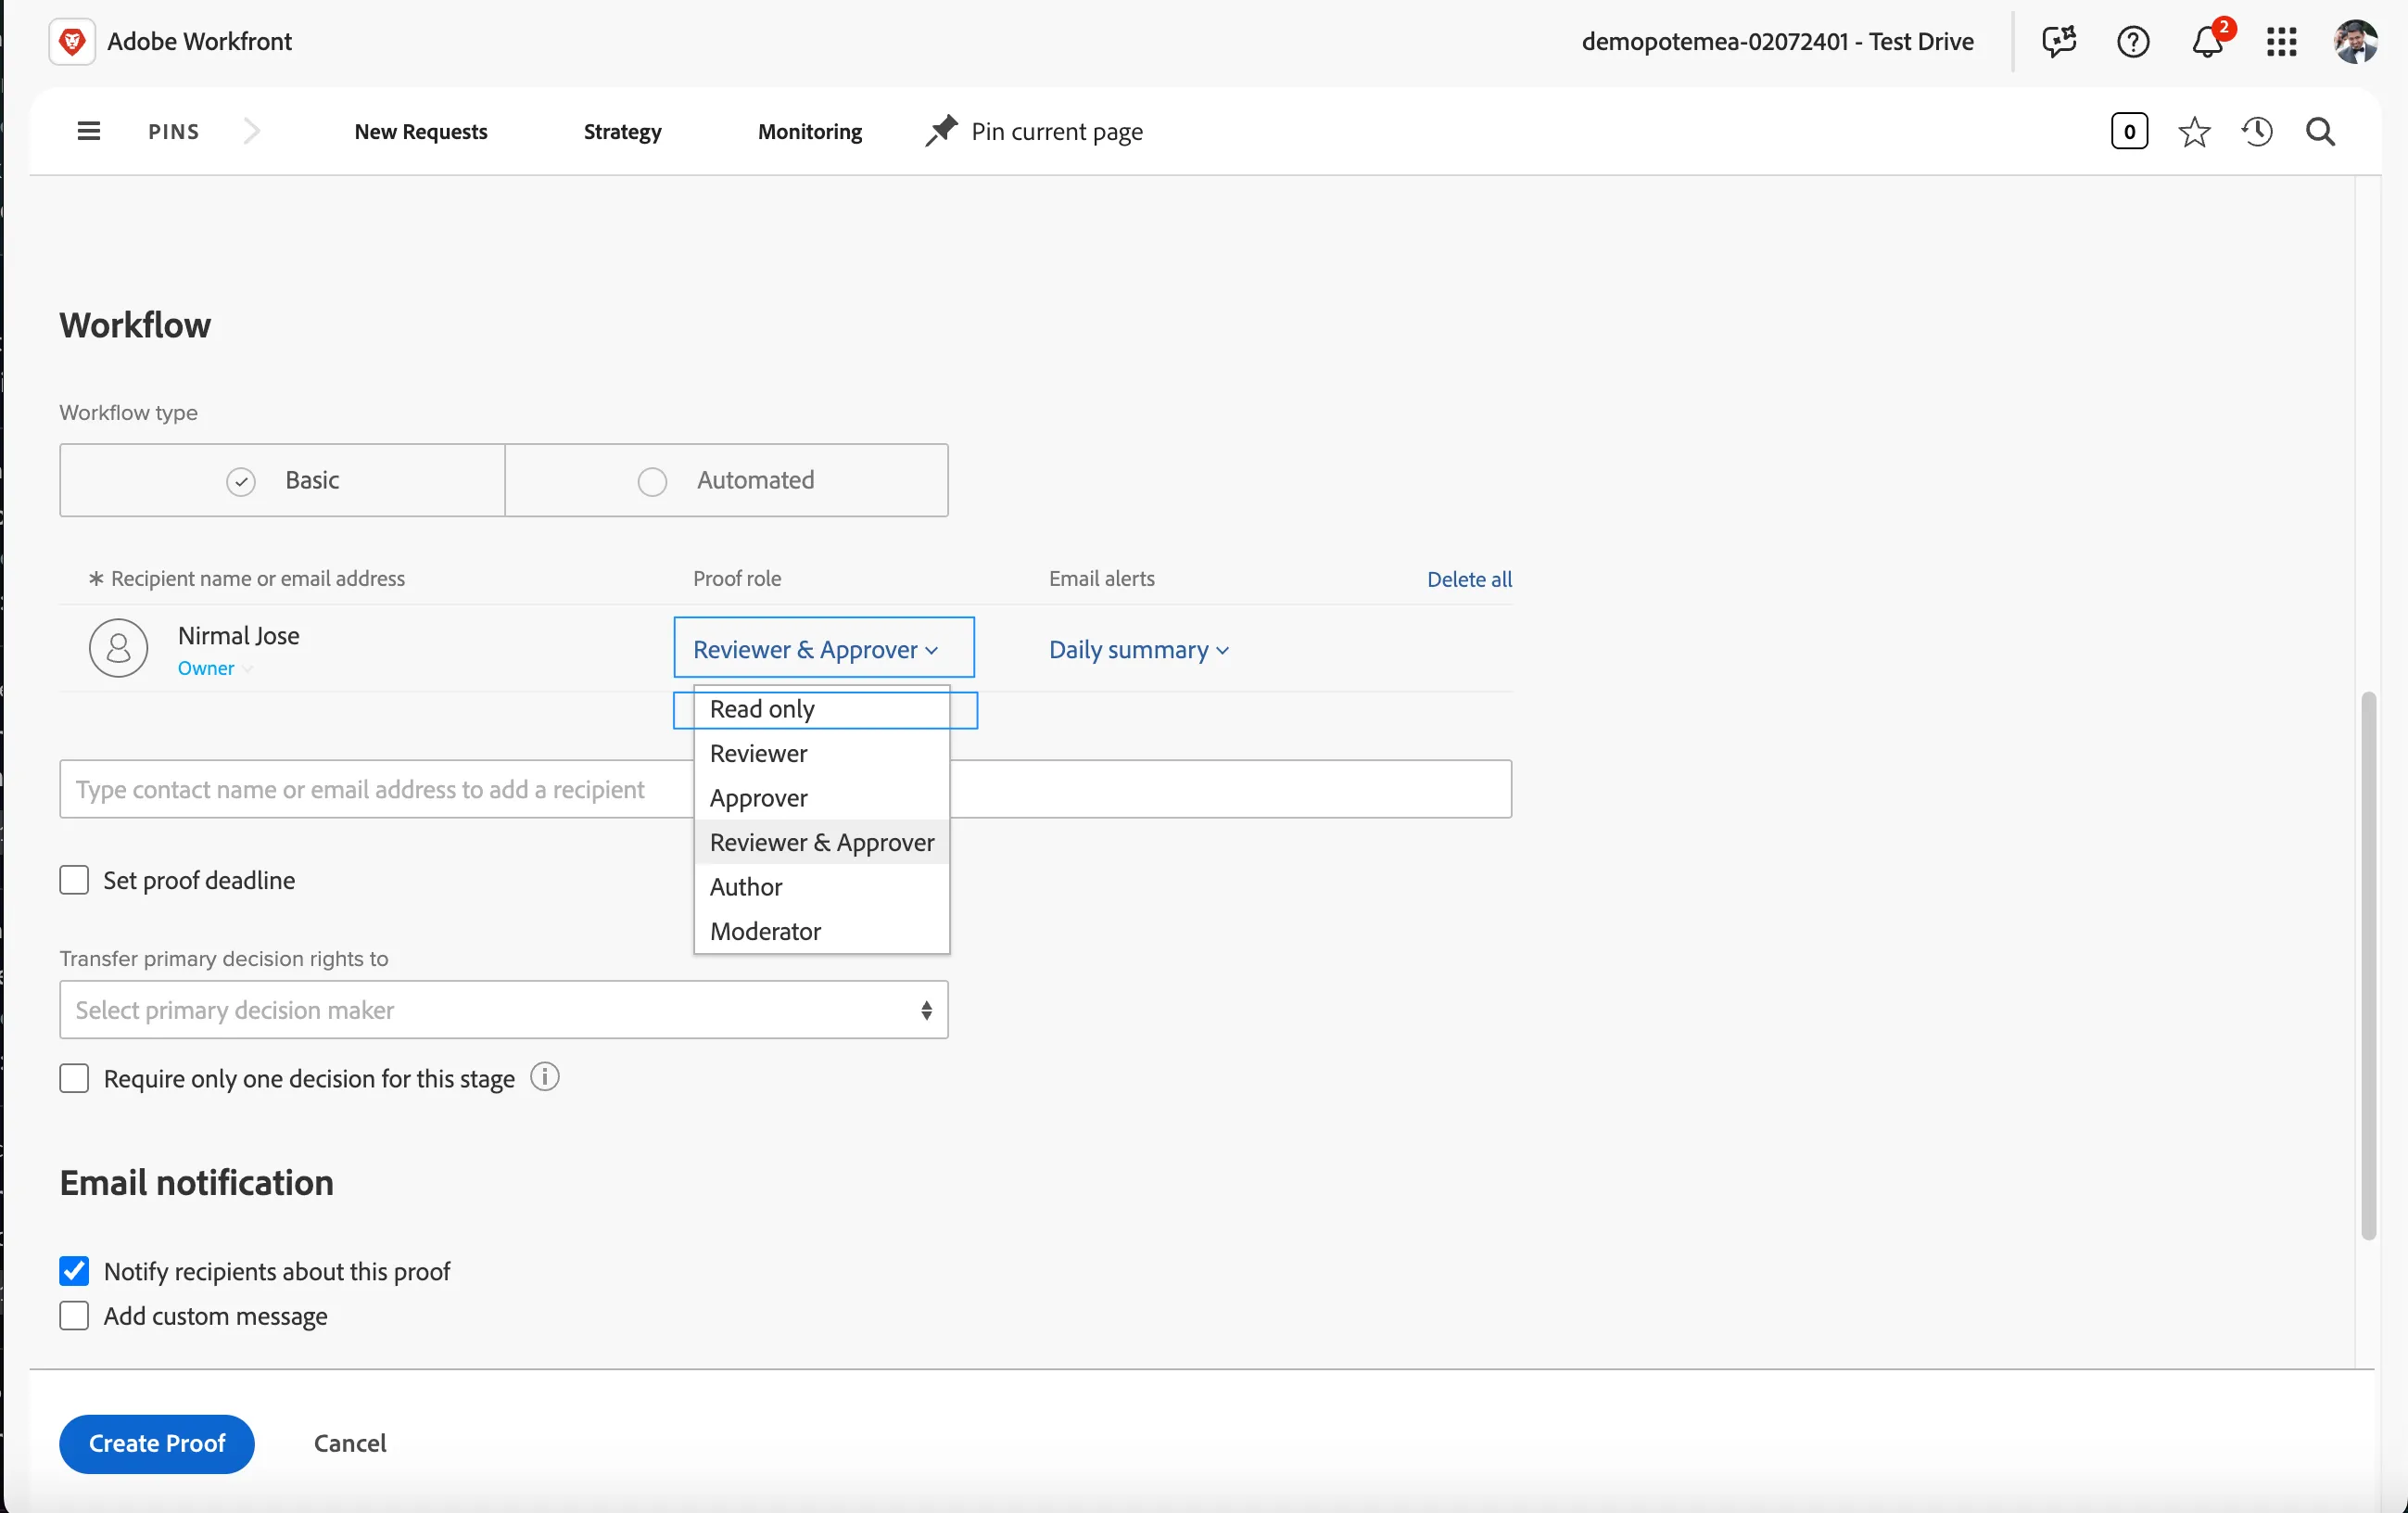2408x1513 pixels.
Task: Click the recipient name or email input field
Action: 785,789
